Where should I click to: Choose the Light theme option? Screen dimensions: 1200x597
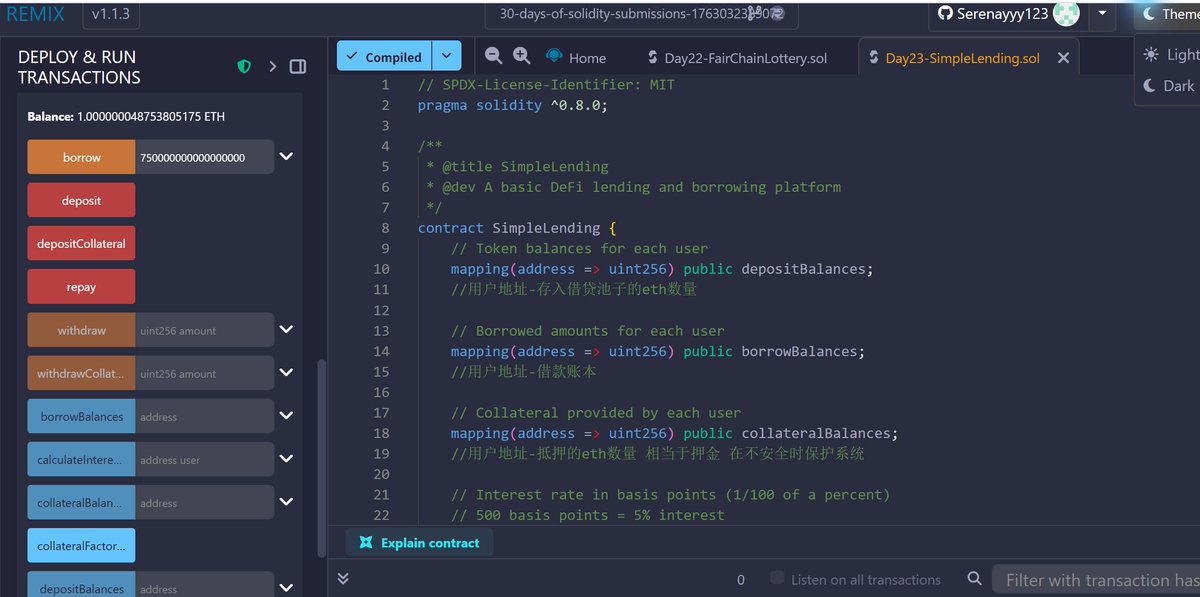point(1170,55)
